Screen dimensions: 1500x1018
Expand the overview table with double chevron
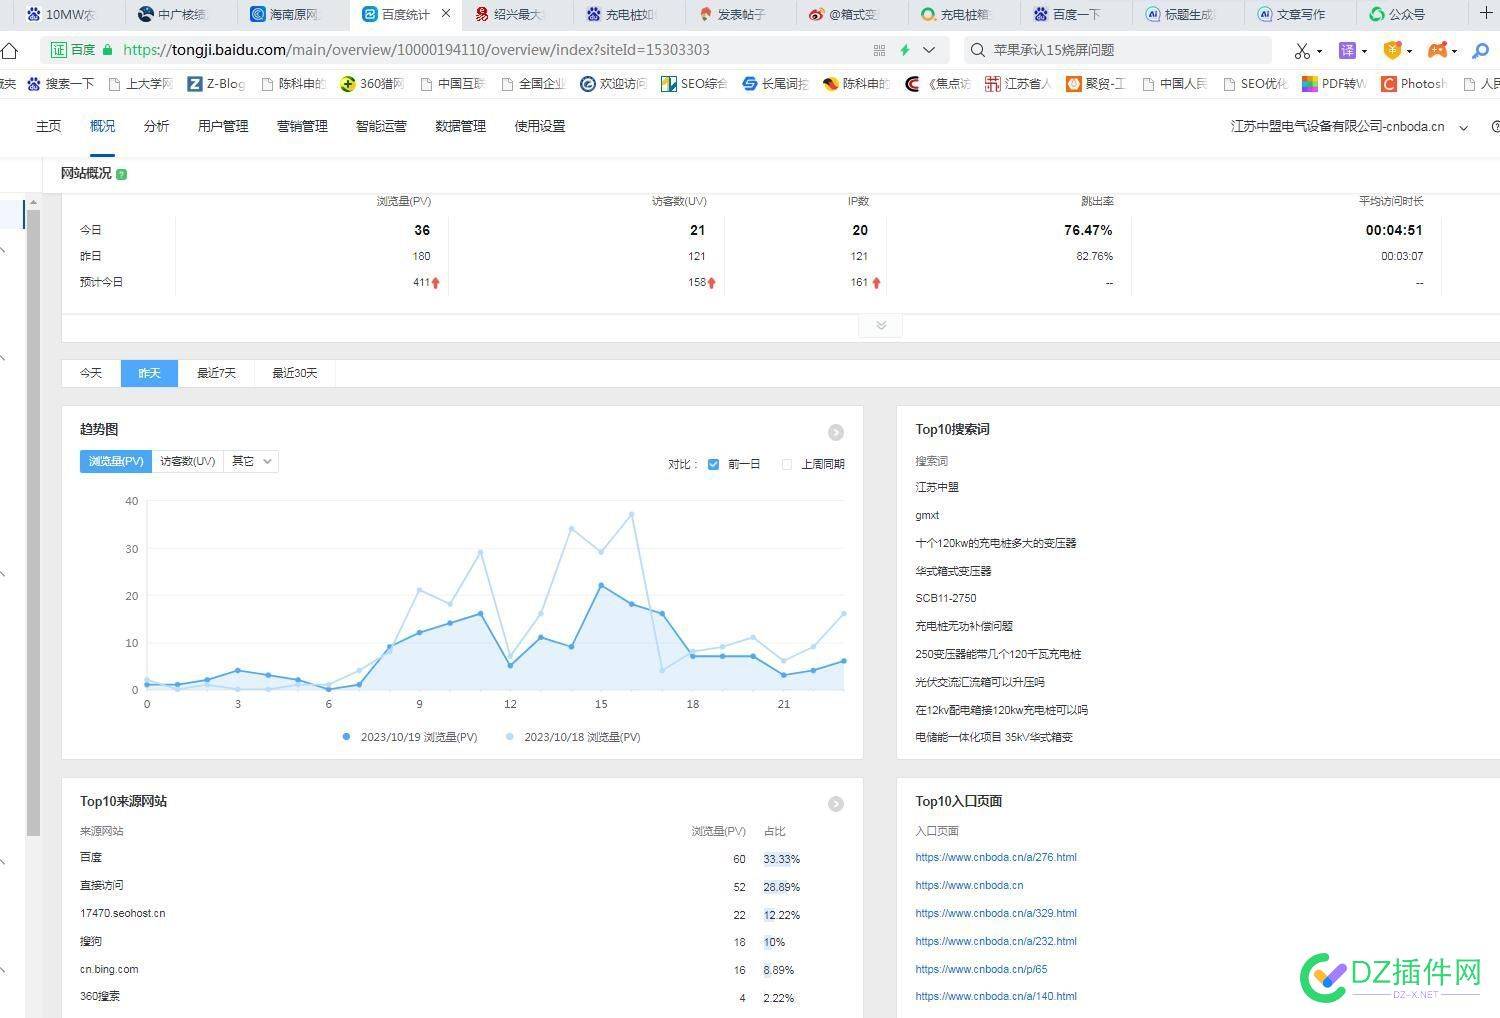(881, 325)
